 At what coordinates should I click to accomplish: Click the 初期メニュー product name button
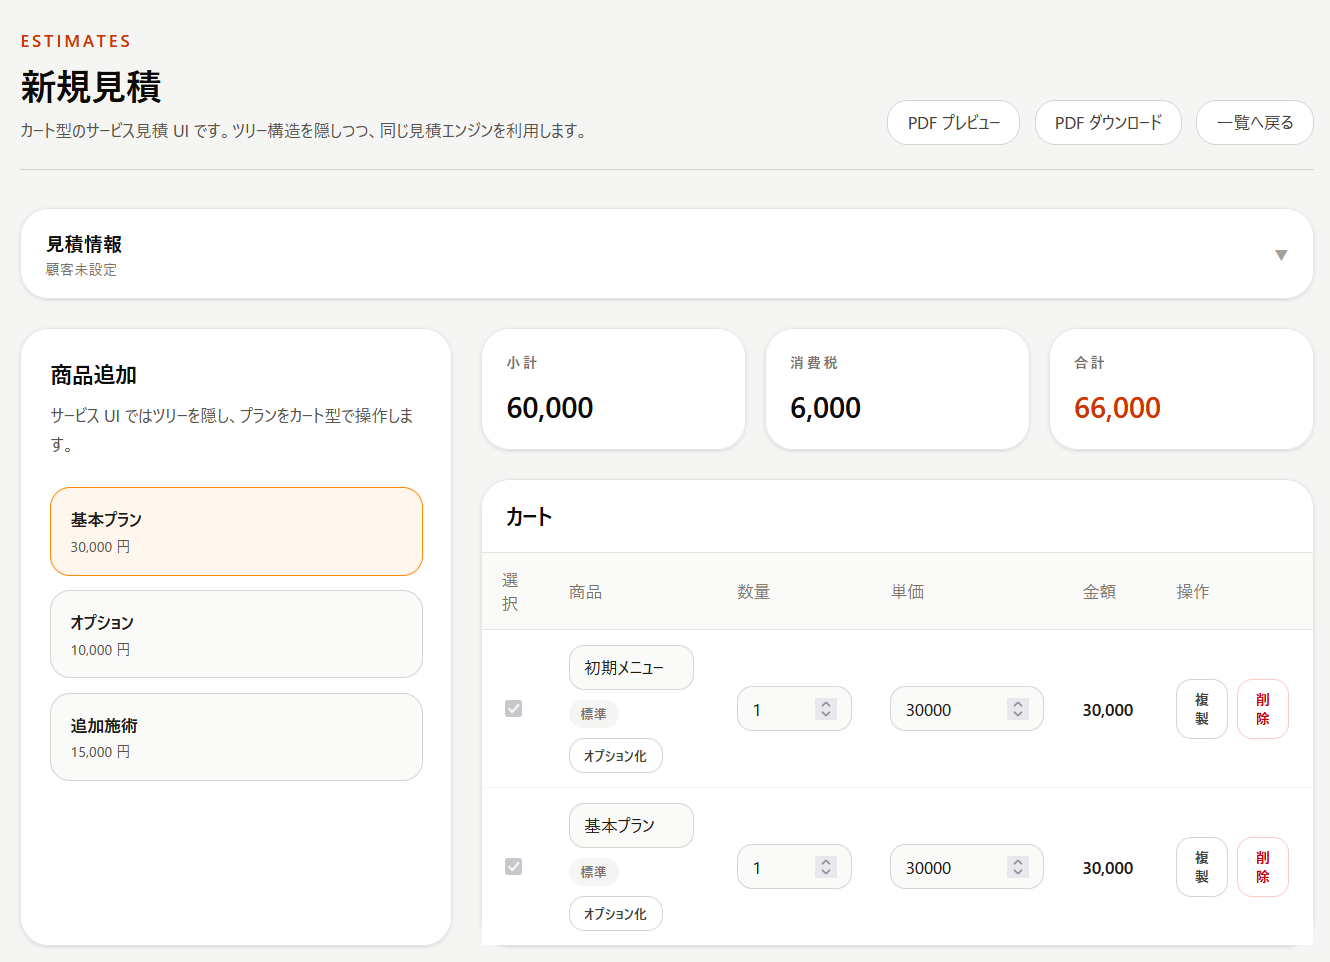[631, 667]
